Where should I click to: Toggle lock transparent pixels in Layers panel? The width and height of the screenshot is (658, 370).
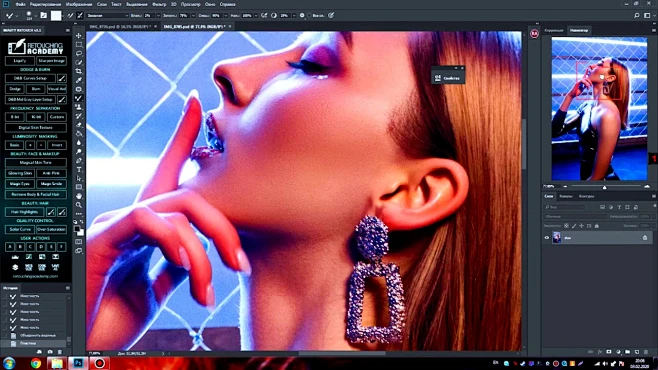tap(566, 226)
